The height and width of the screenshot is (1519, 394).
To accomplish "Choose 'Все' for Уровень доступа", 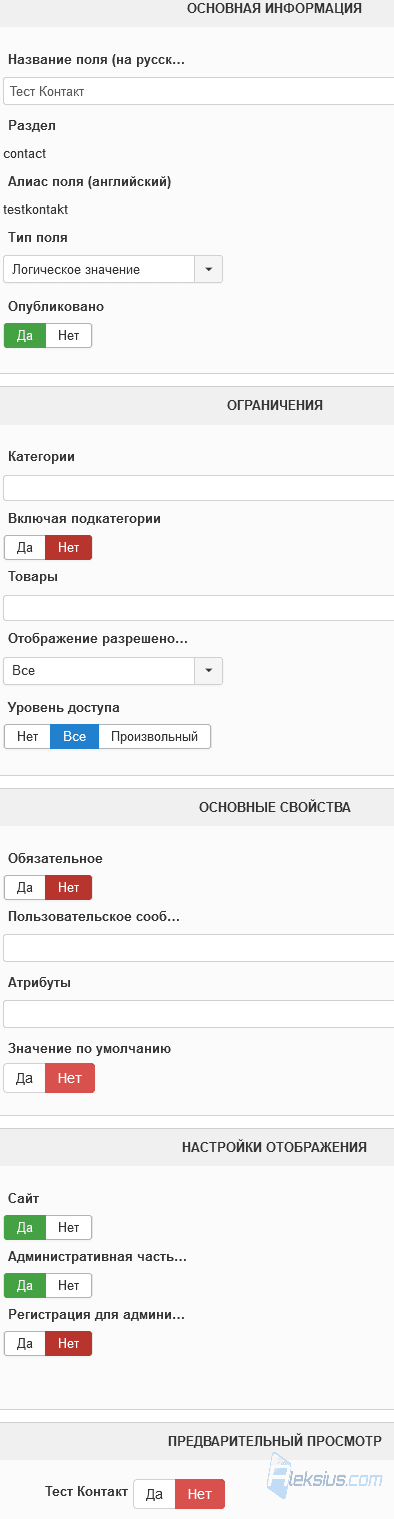I will pos(75,736).
